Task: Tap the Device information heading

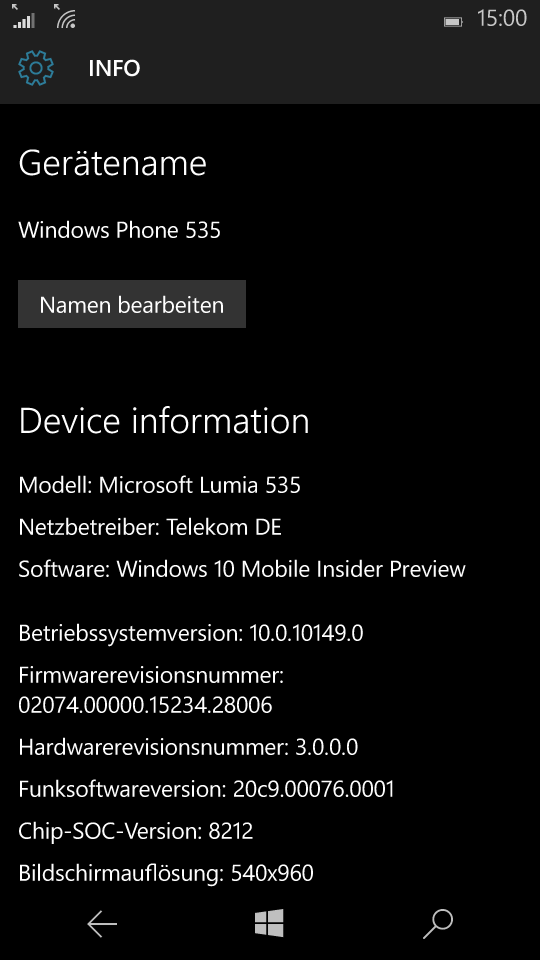Action: [x=164, y=422]
